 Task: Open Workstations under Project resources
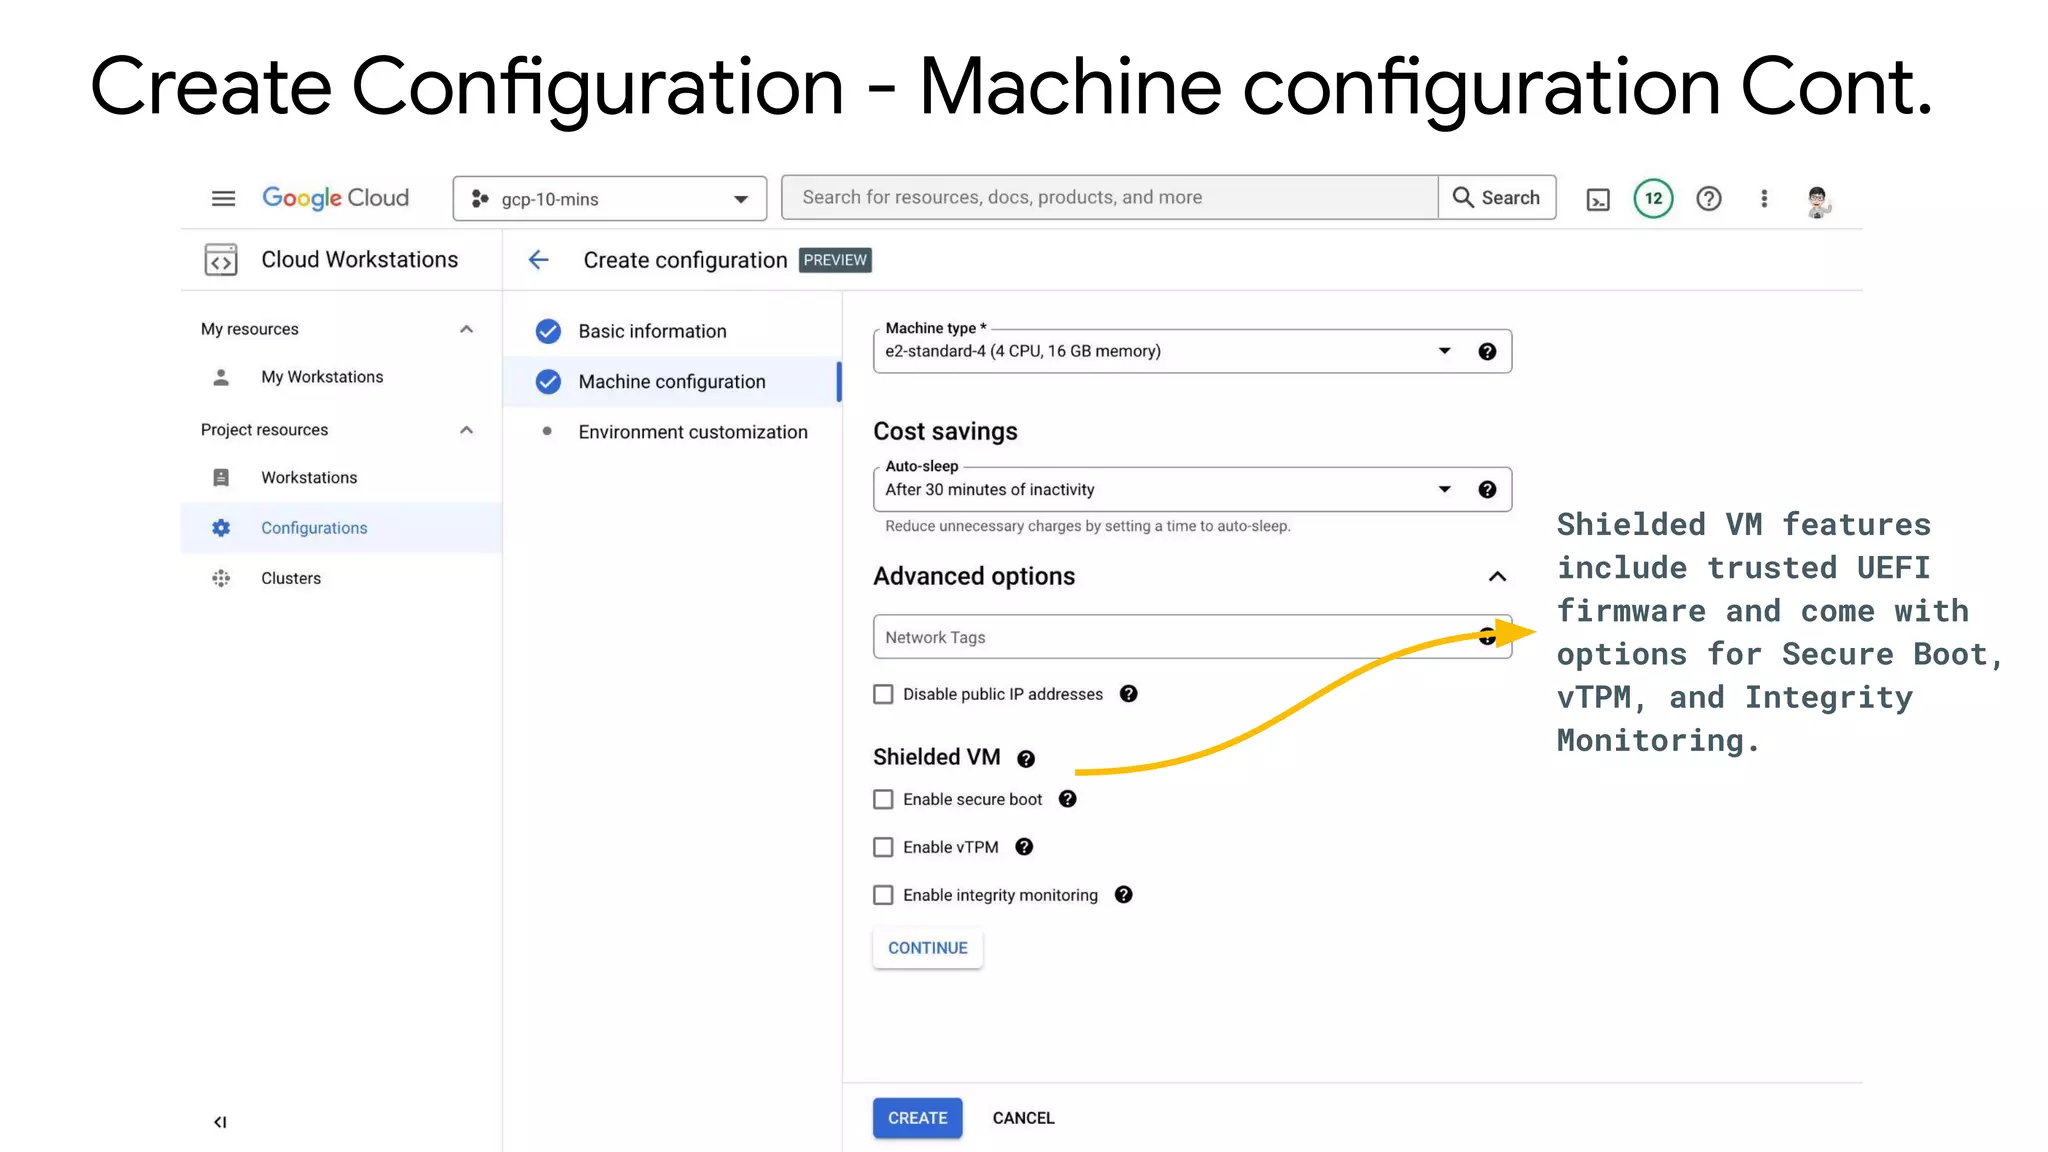[x=309, y=478]
